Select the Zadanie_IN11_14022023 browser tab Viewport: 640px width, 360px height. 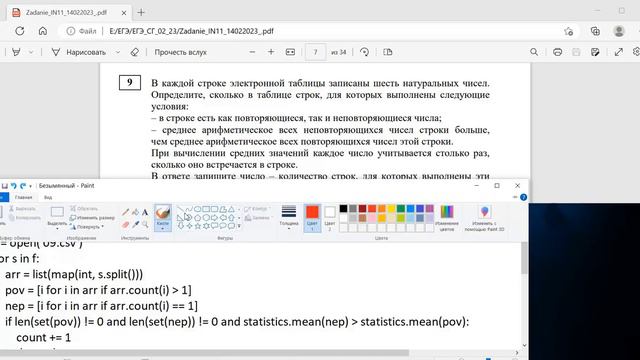(69, 13)
